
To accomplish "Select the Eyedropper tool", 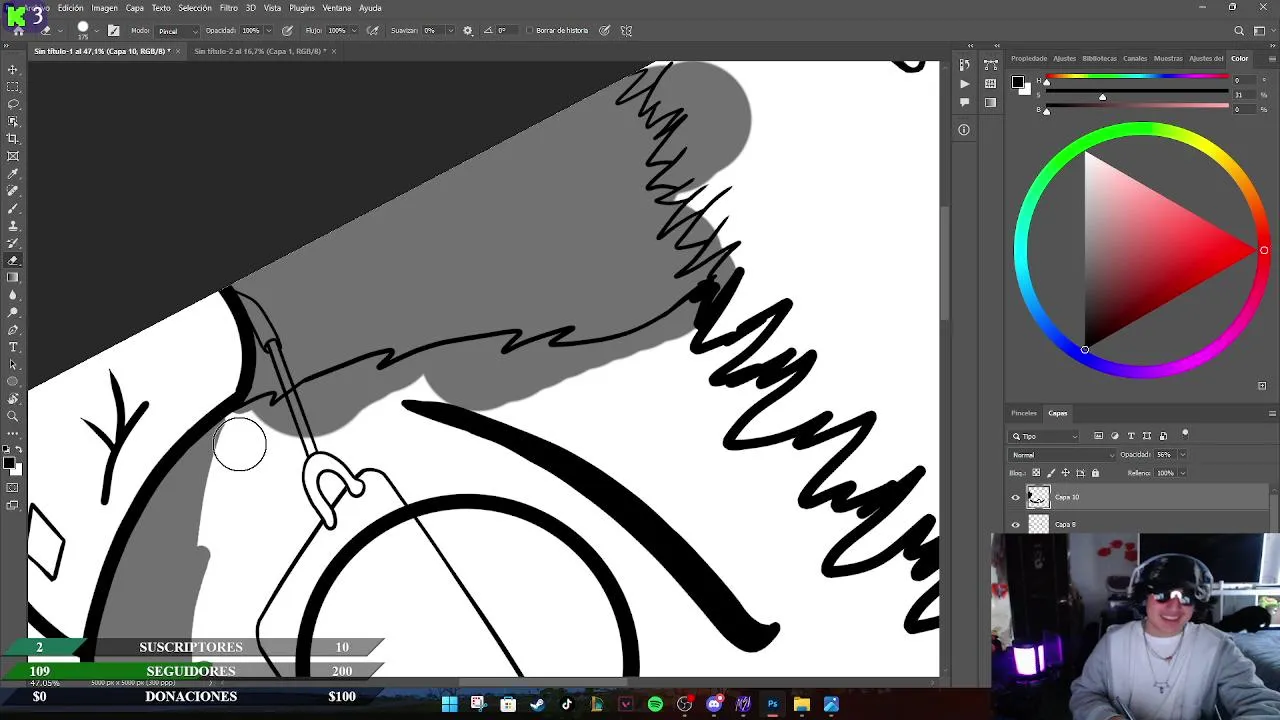I will (13, 173).
